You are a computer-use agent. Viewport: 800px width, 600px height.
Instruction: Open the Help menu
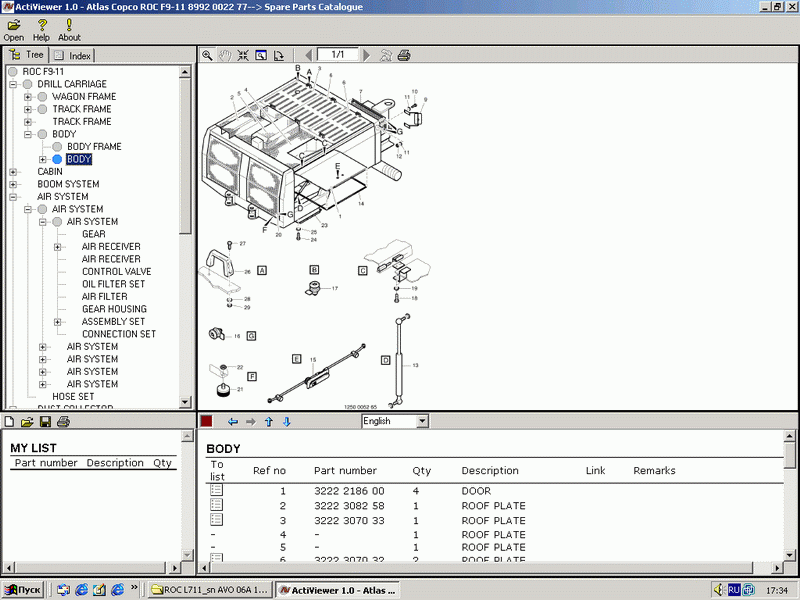point(41,30)
